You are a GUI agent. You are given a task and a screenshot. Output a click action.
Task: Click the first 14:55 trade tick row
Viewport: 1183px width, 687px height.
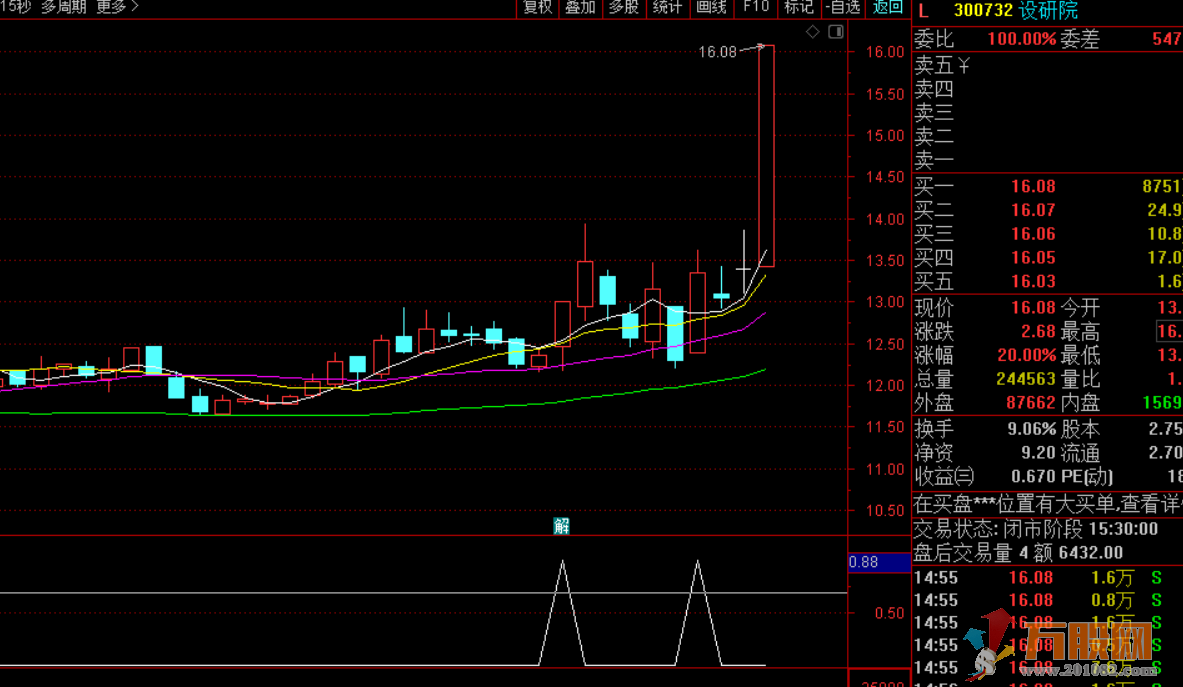1048,578
